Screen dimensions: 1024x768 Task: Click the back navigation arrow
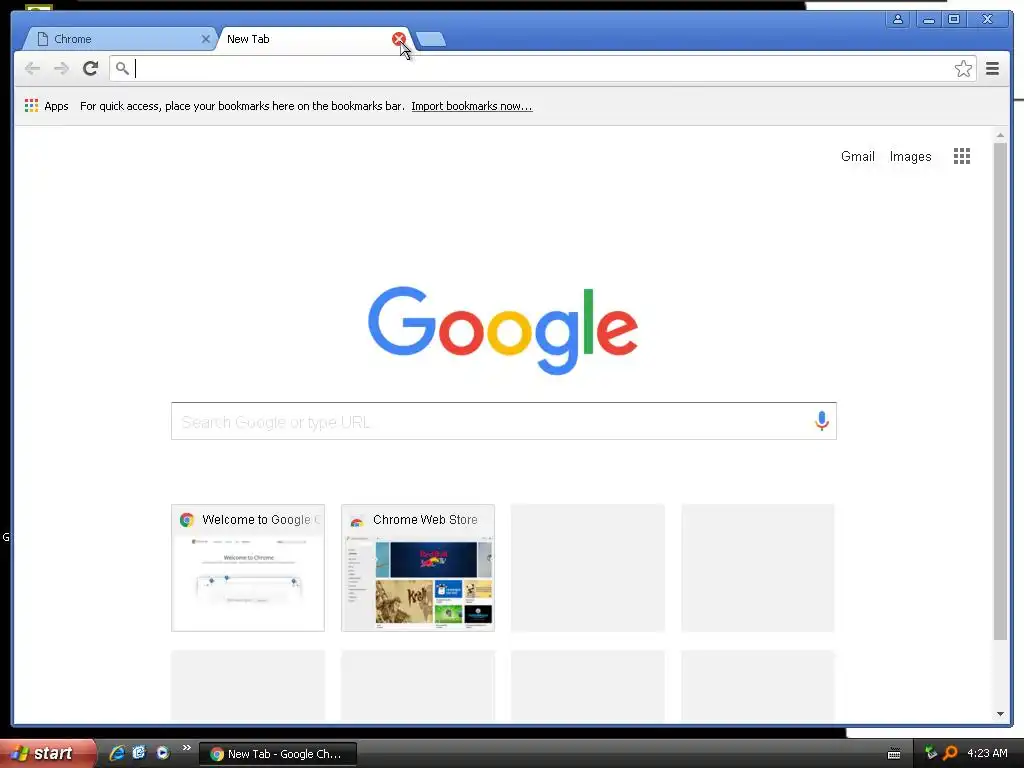pos(32,69)
